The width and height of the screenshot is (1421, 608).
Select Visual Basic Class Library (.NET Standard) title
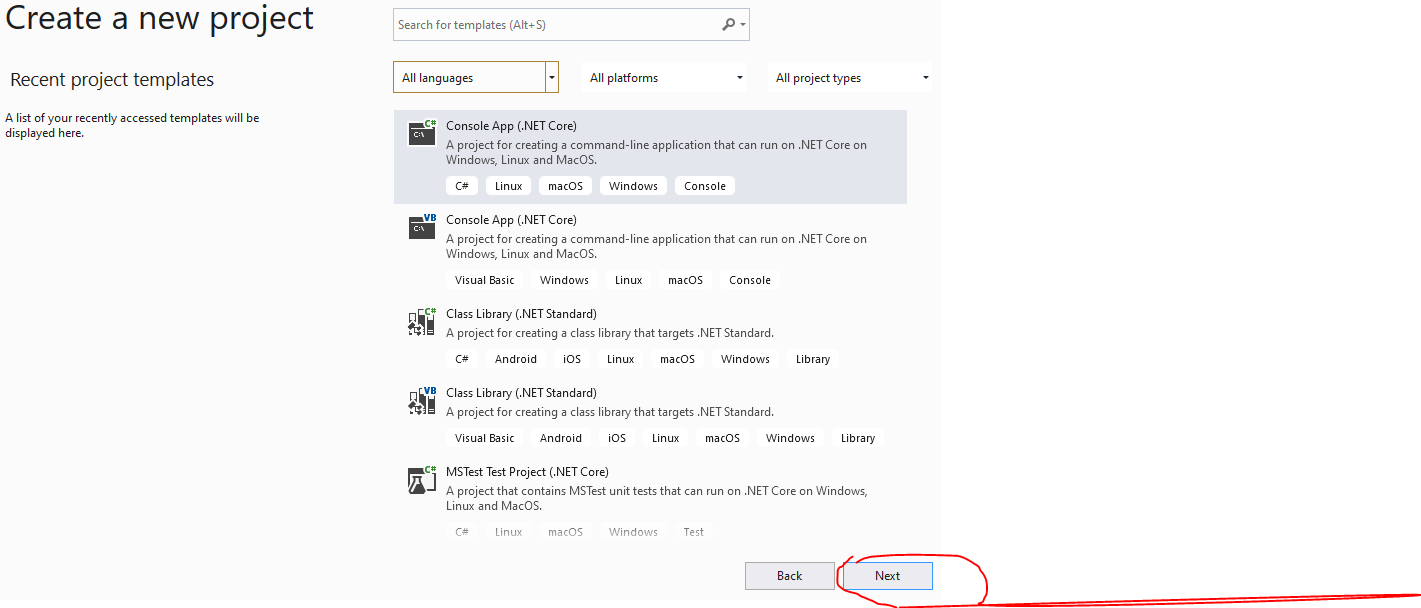[x=521, y=393]
